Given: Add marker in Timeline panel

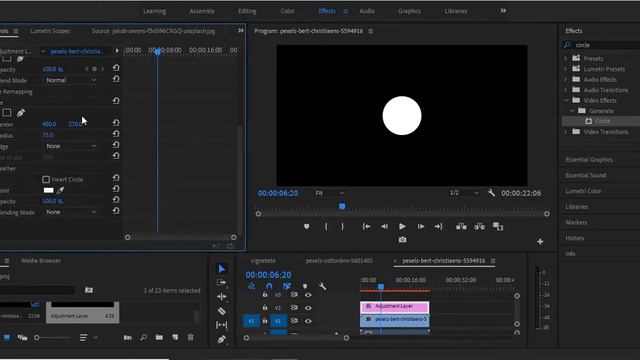Looking at the screenshot, I should click(x=305, y=286).
